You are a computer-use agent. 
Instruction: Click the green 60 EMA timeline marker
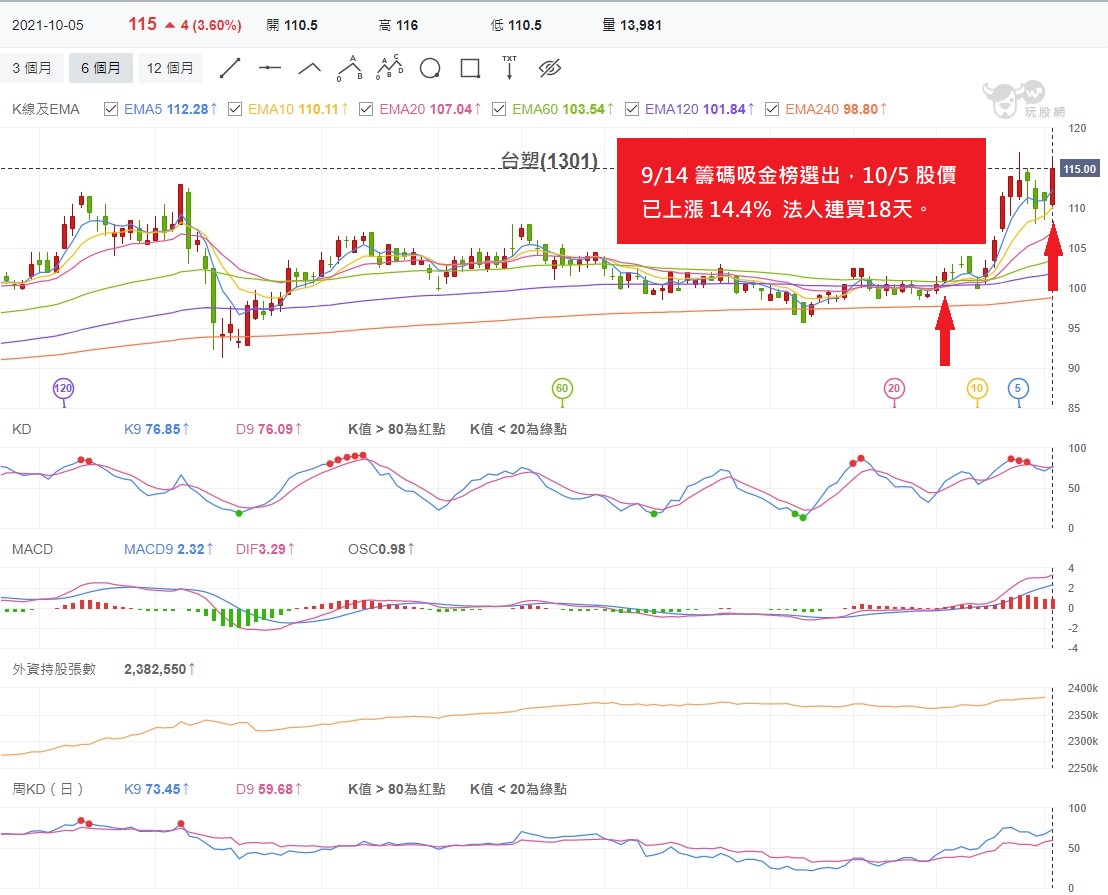[562, 389]
